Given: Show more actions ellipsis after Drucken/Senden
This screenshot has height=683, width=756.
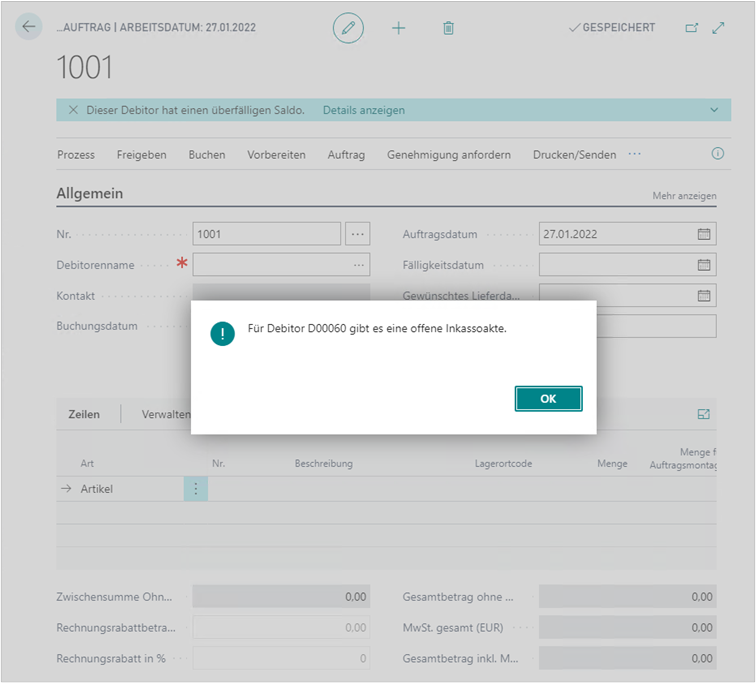Looking at the screenshot, I should click(634, 154).
